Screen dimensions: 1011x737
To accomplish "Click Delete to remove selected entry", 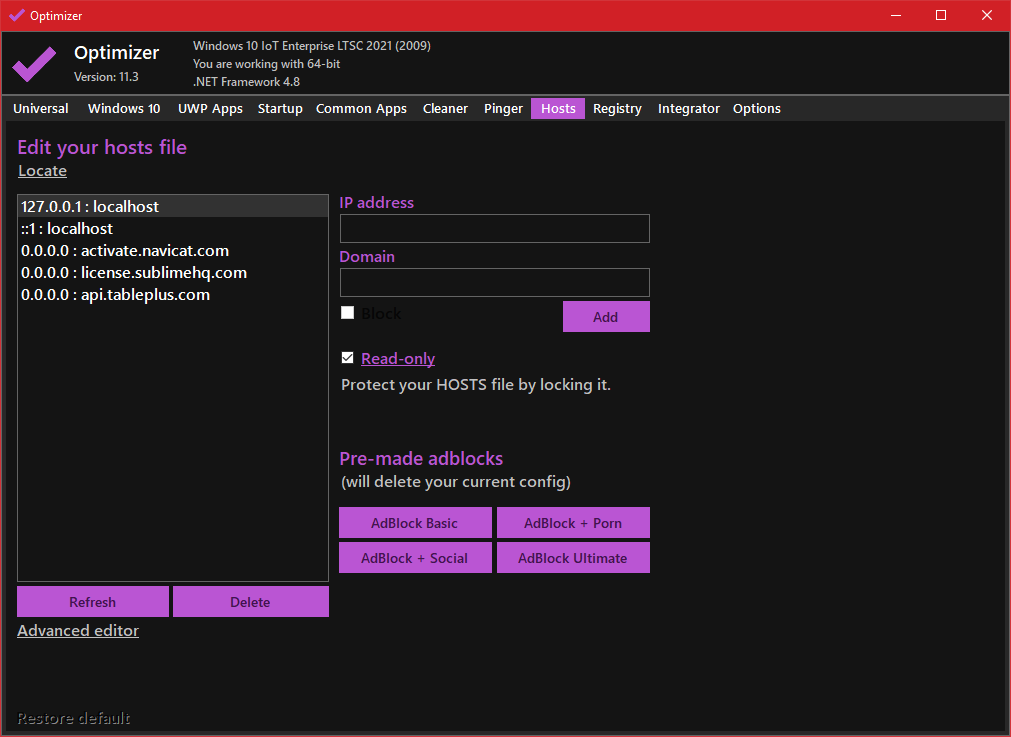I will 250,602.
